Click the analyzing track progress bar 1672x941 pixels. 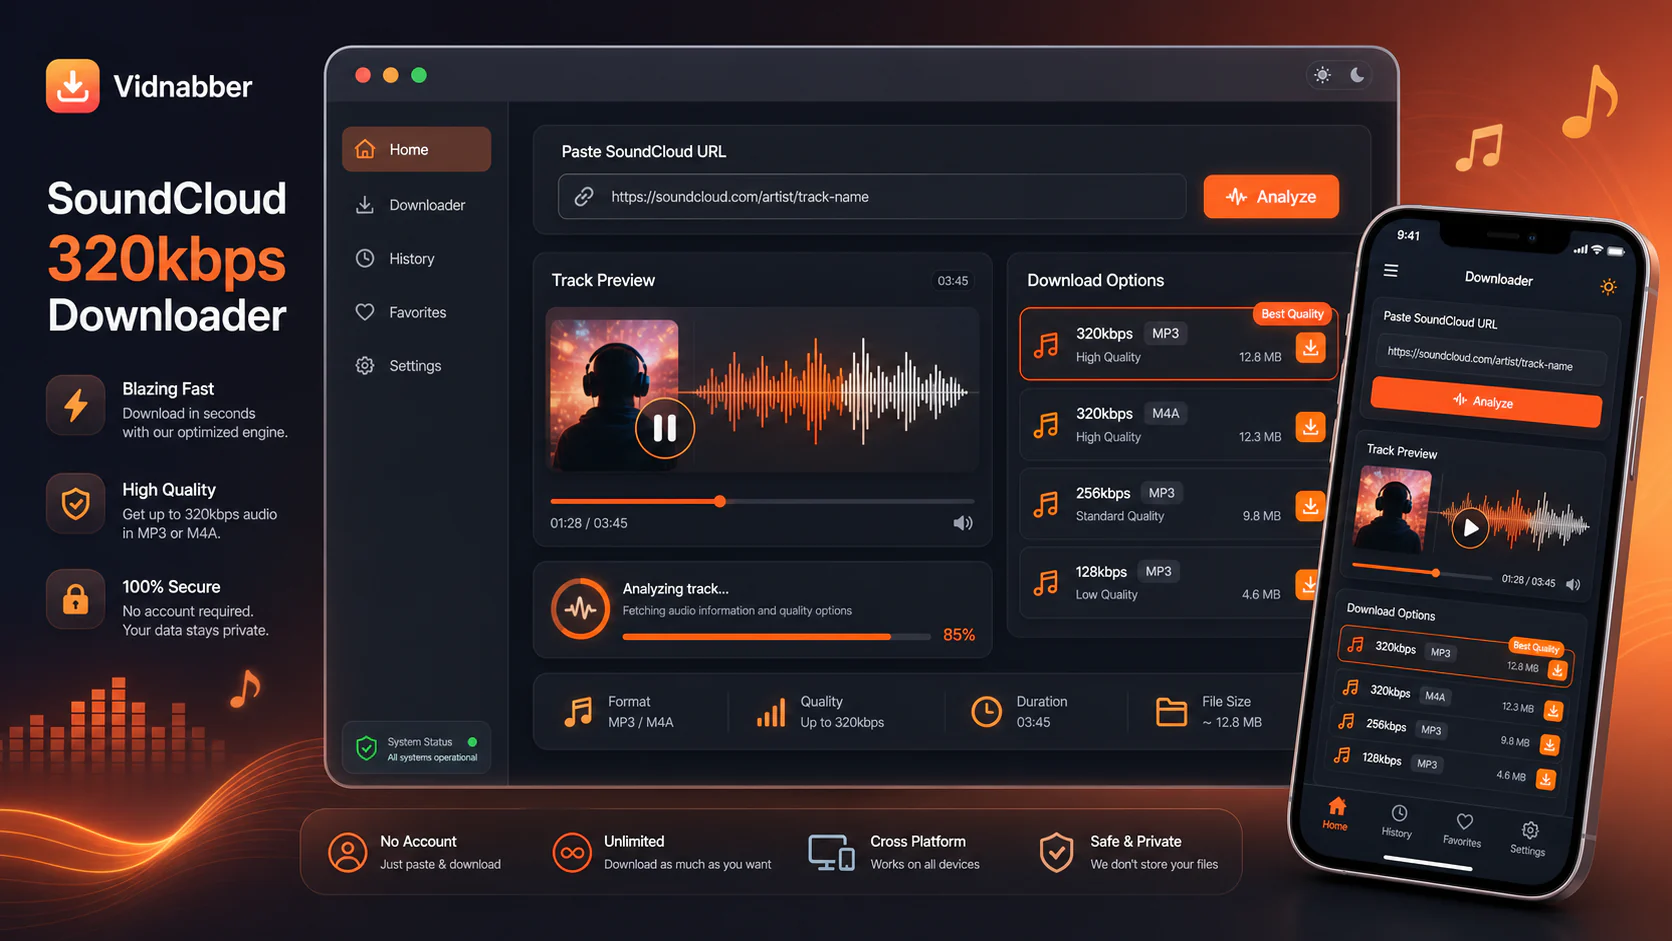(x=776, y=636)
